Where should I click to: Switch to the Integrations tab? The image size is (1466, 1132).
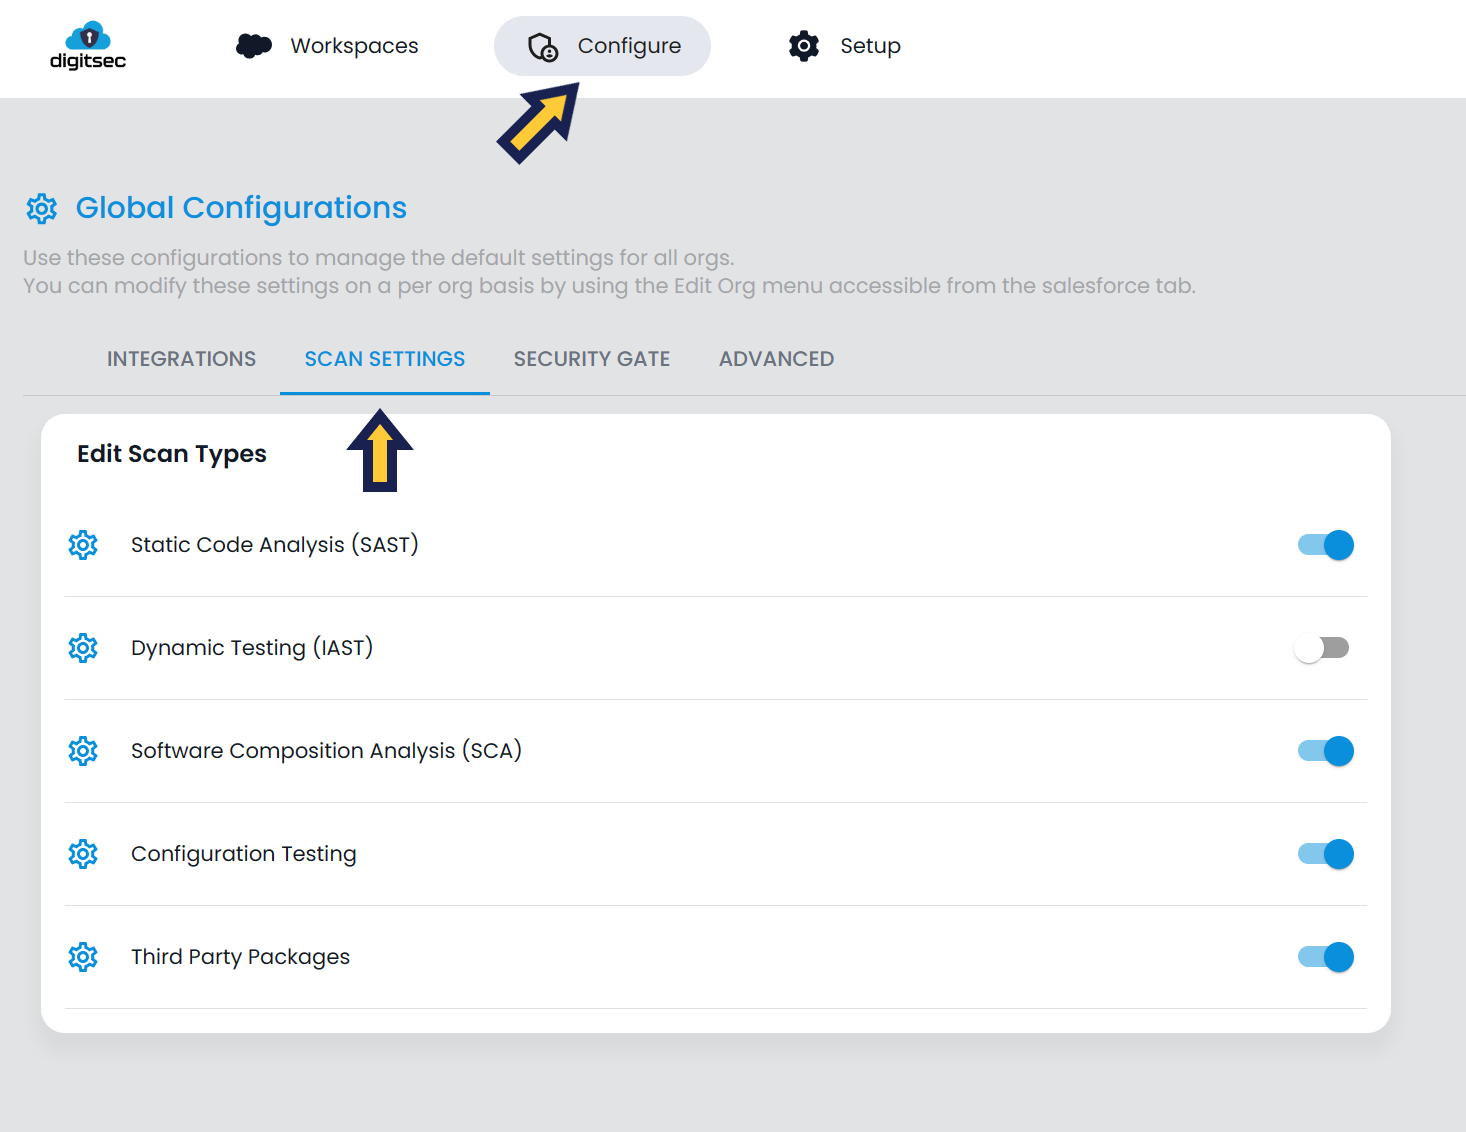[181, 359]
